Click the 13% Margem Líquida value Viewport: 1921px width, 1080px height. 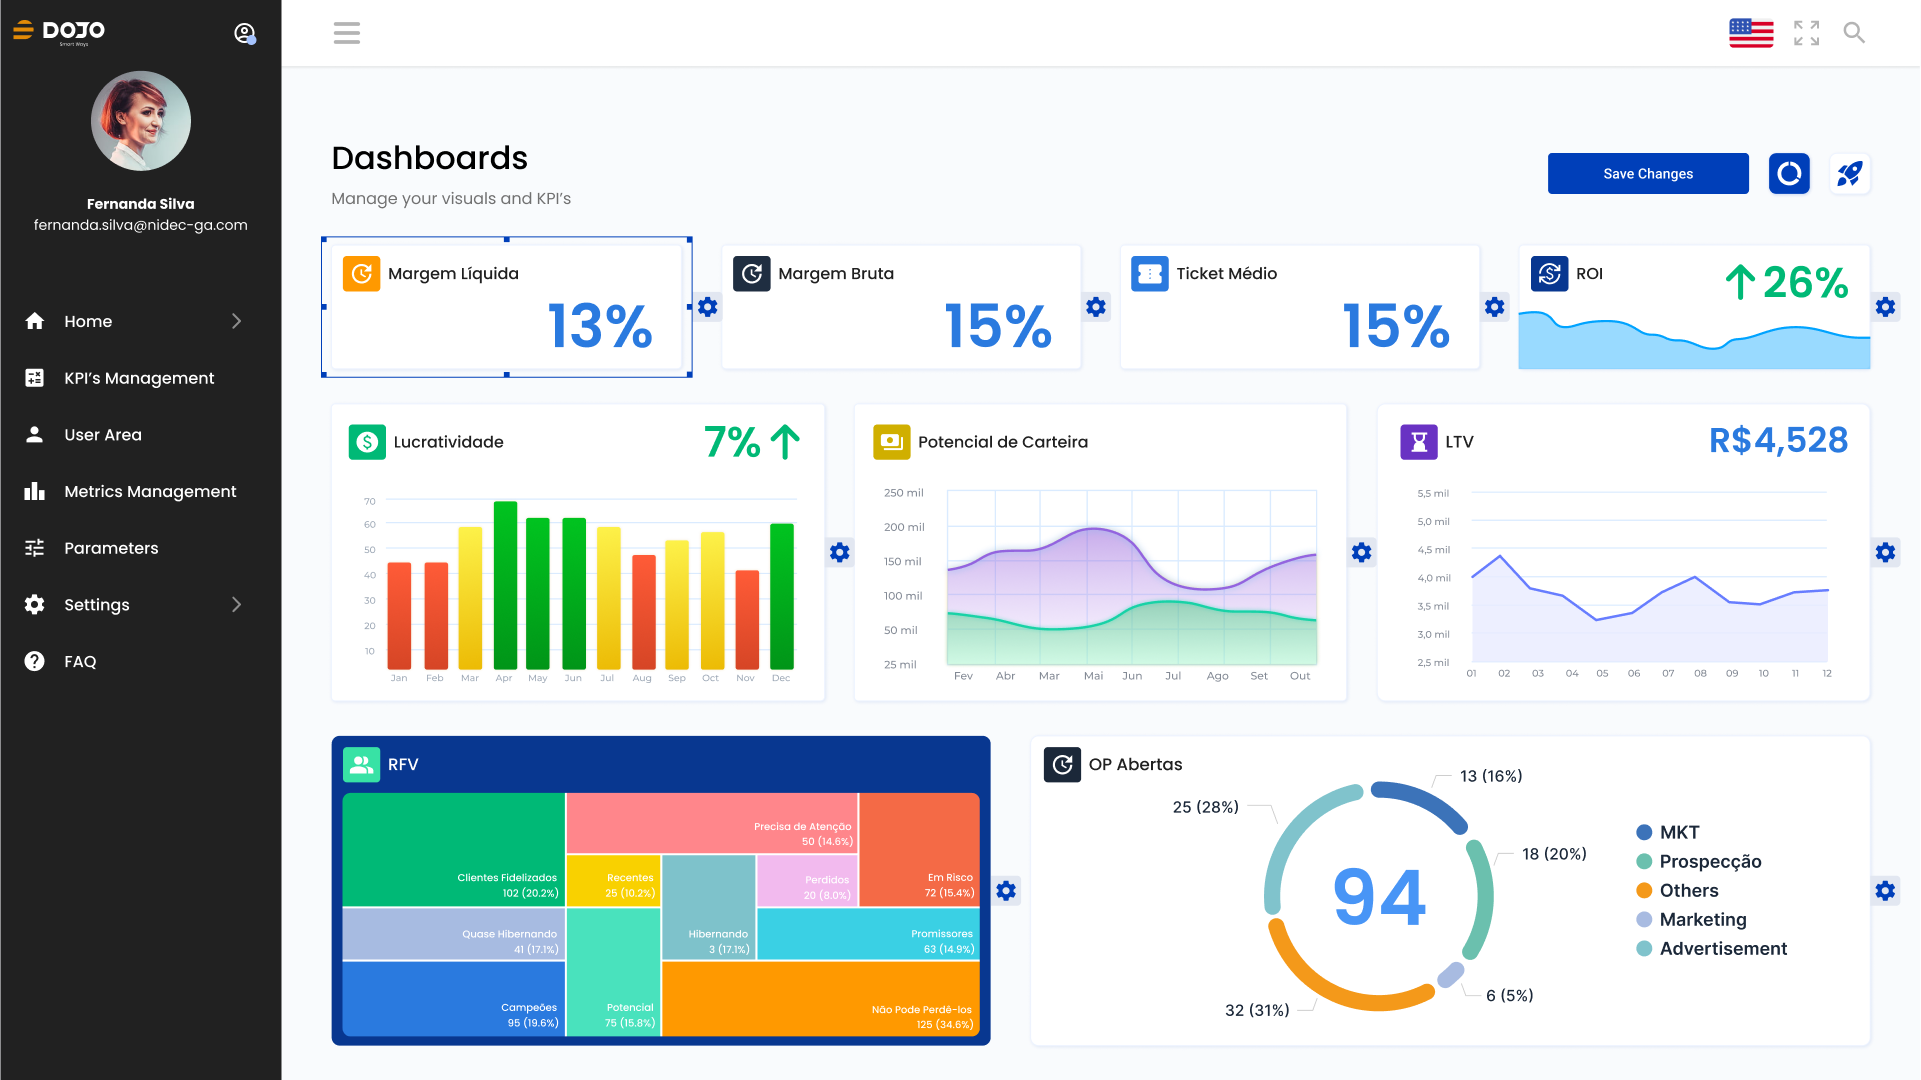[x=600, y=326]
